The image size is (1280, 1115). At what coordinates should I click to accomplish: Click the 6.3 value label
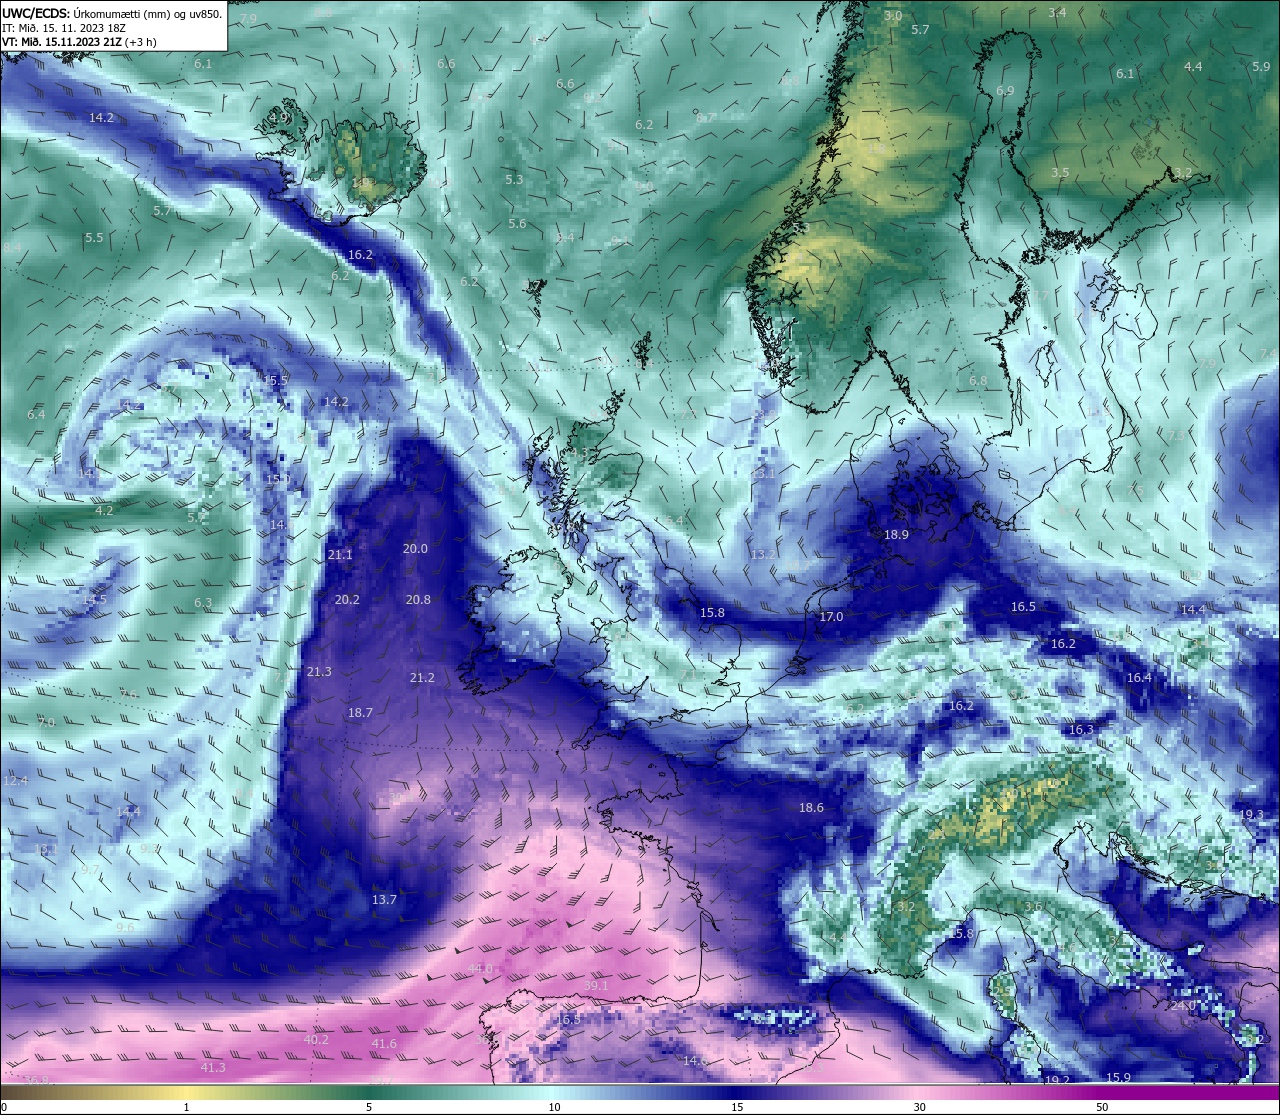click(203, 604)
